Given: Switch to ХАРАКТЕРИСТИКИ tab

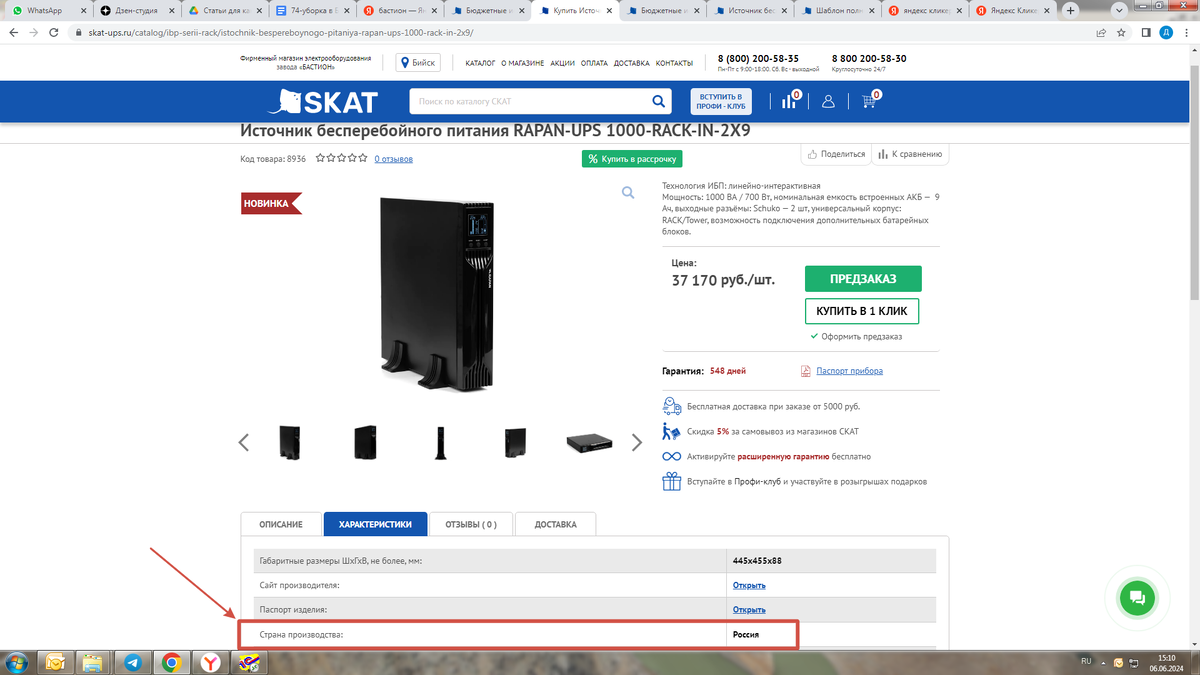Looking at the screenshot, I should [x=375, y=524].
